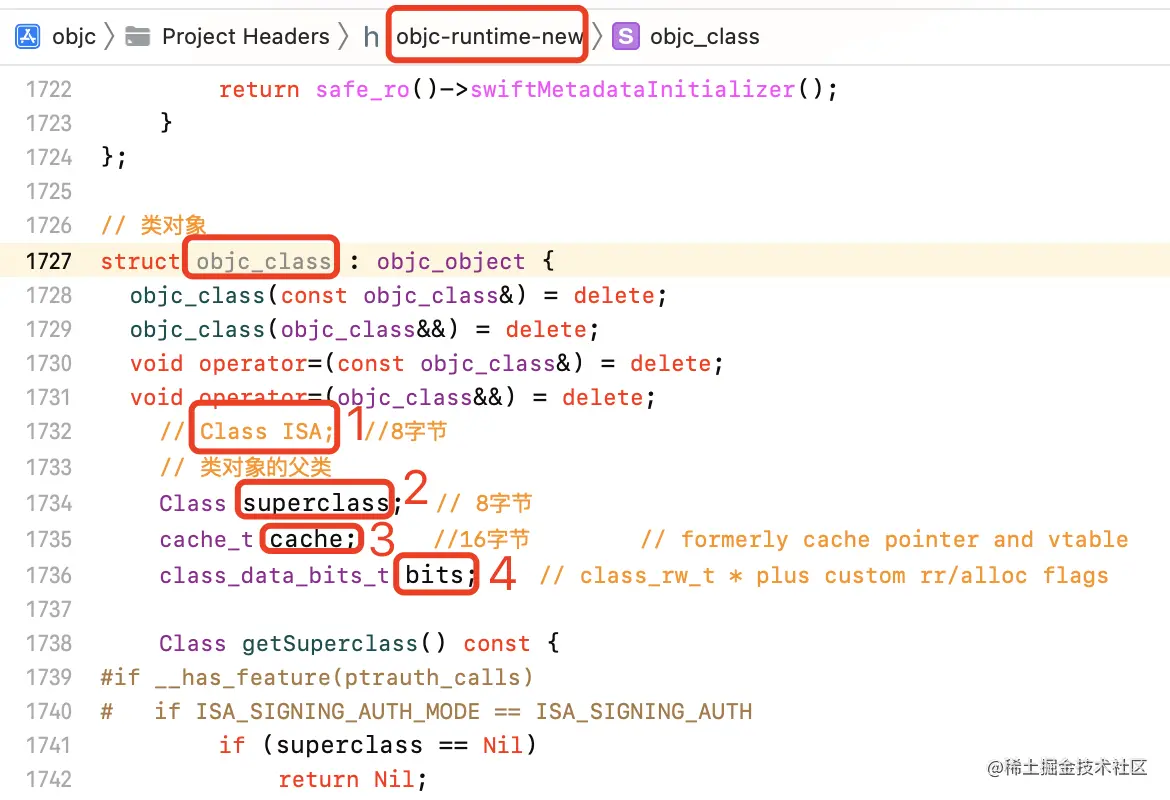Click 'struct' keyword on line 1727
This screenshot has width=1170, height=800.
pyautogui.click(x=140, y=262)
